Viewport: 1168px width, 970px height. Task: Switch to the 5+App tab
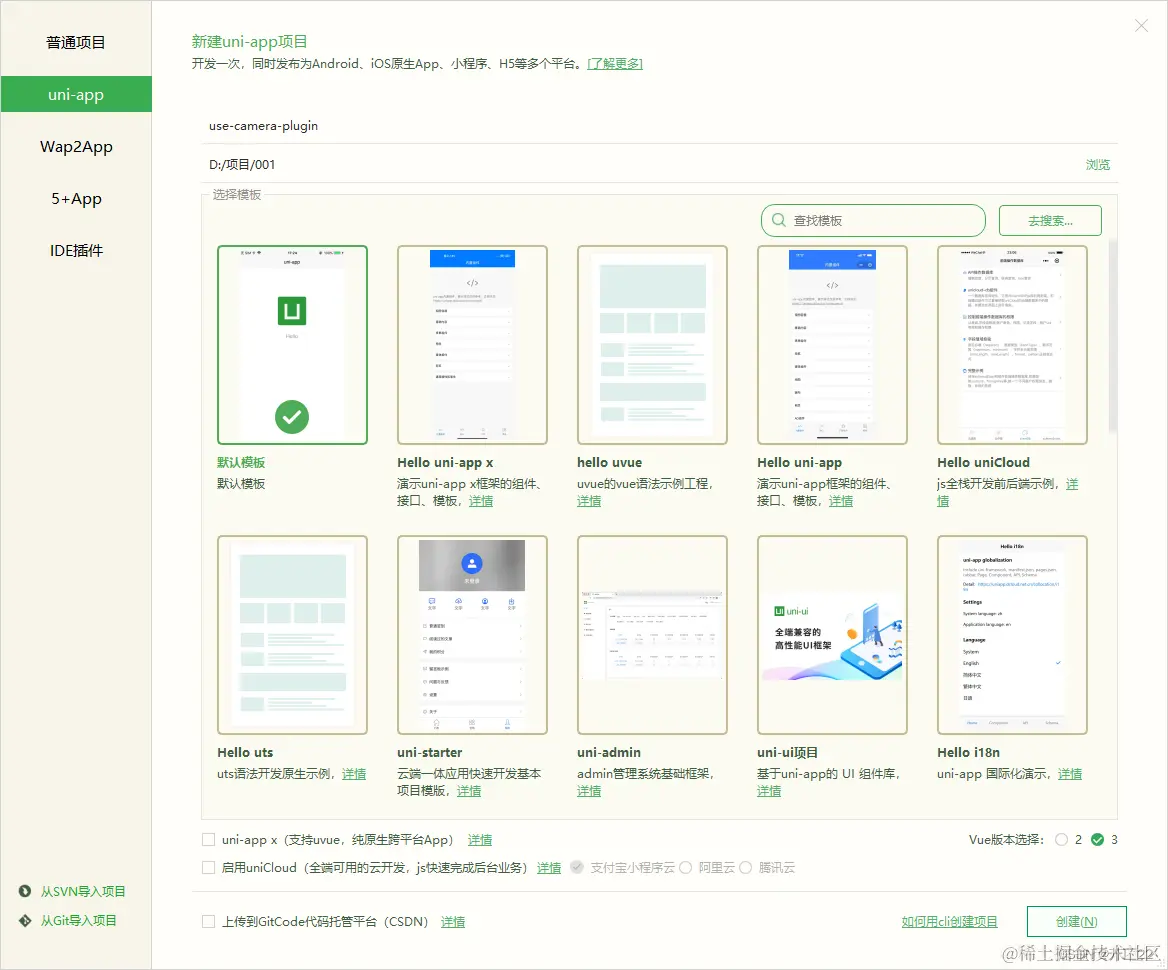coord(75,199)
